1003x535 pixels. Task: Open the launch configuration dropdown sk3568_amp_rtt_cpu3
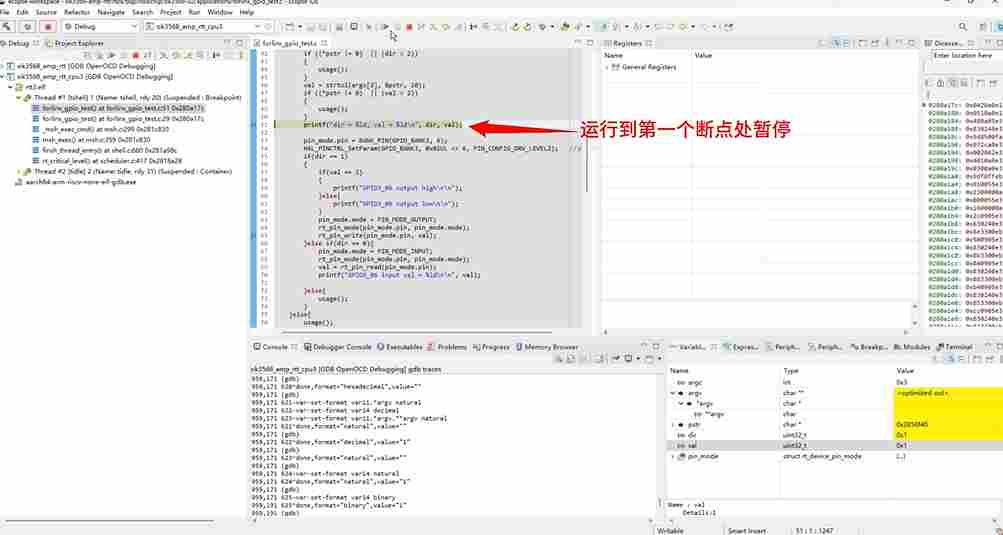click(203, 27)
